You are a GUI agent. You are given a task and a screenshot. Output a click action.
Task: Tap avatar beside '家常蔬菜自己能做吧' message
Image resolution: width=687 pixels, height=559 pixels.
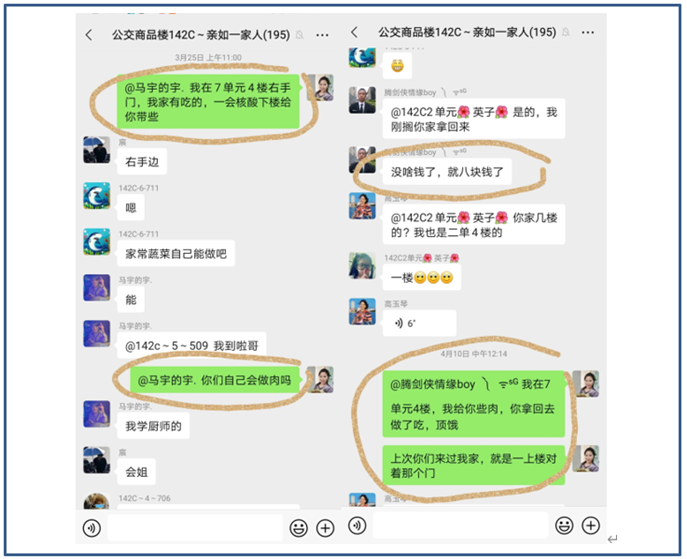[x=96, y=242]
